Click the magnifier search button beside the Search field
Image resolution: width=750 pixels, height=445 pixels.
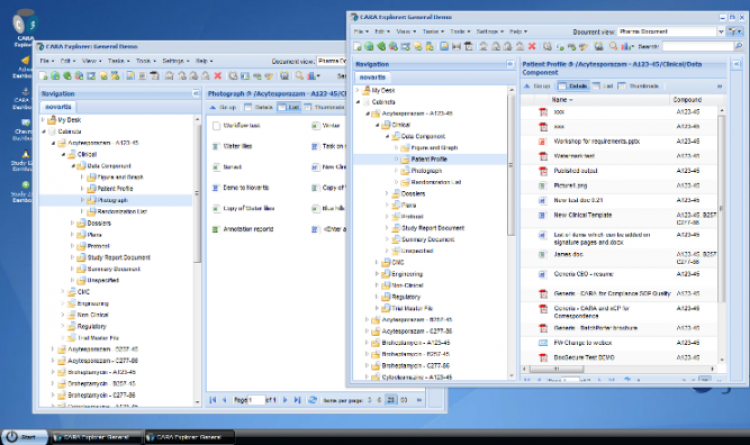click(x=740, y=46)
